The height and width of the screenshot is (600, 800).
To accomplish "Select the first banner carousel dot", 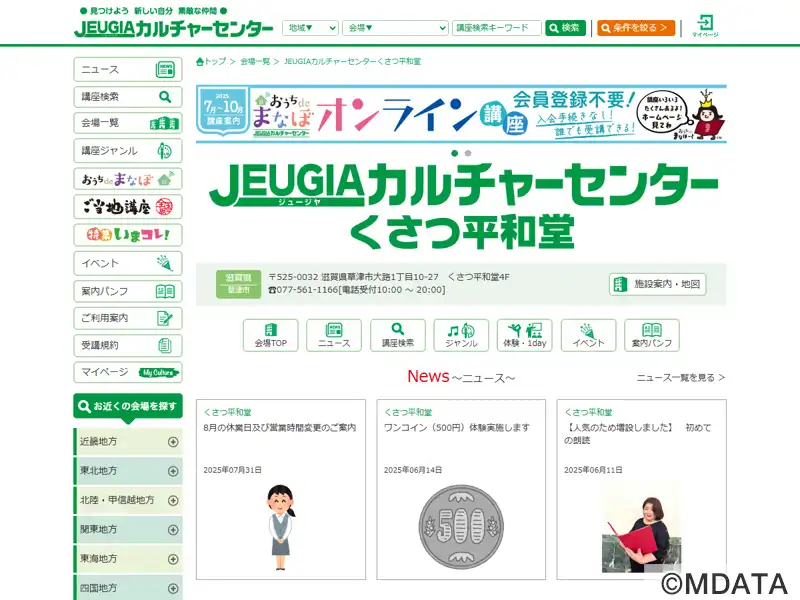I will [455, 153].
